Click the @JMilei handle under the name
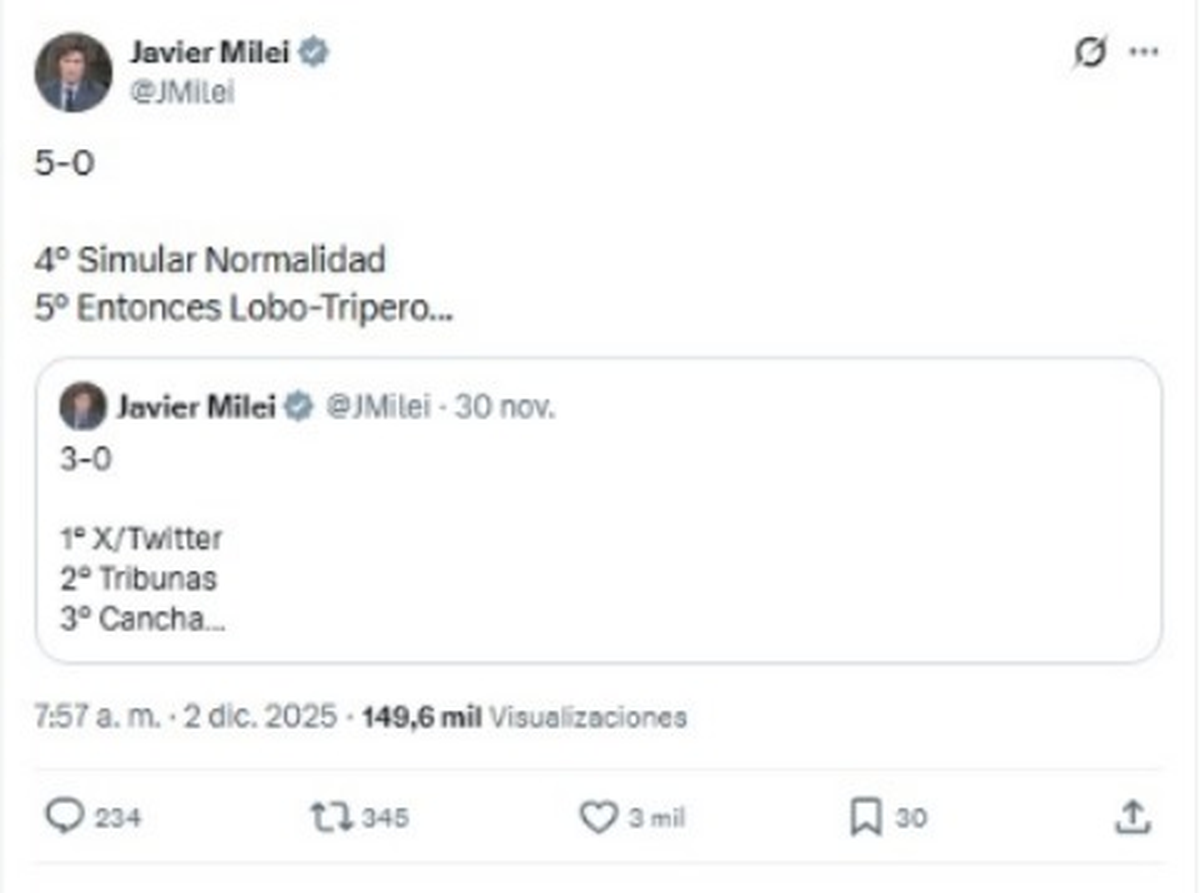This screenshot has height=893, width=1200. [181, 92]
